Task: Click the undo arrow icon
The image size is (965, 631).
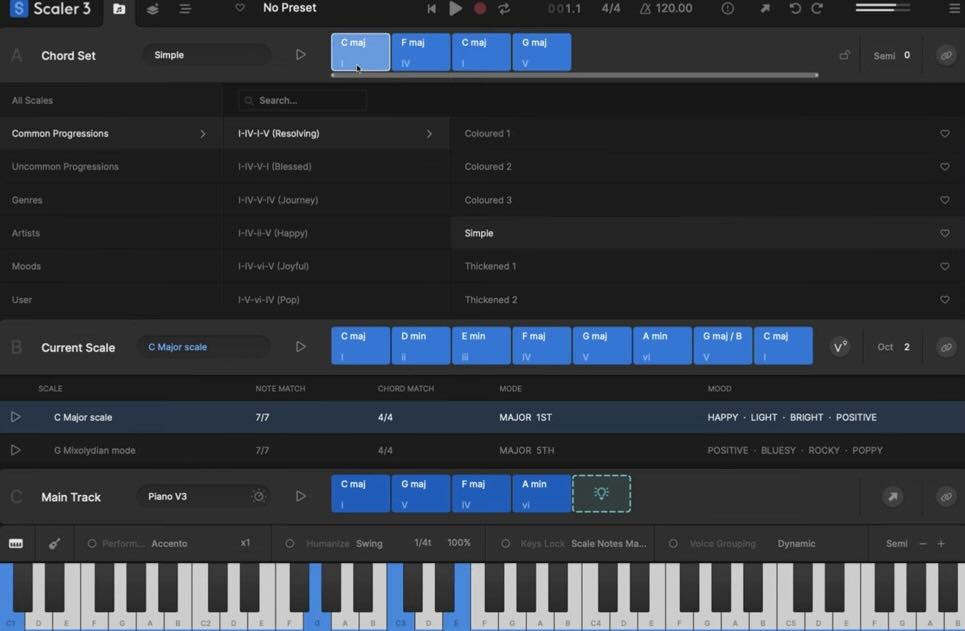Action: (795, 8)
